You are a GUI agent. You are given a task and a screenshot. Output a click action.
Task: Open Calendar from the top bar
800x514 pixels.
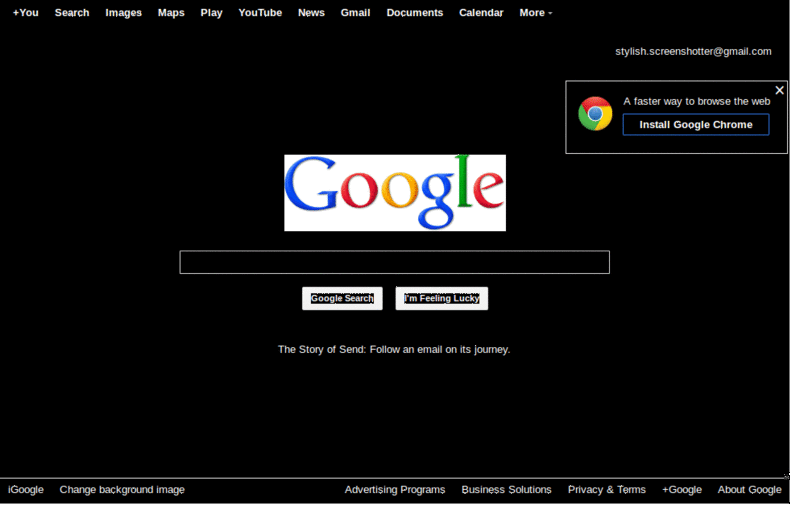pos(481,13)
